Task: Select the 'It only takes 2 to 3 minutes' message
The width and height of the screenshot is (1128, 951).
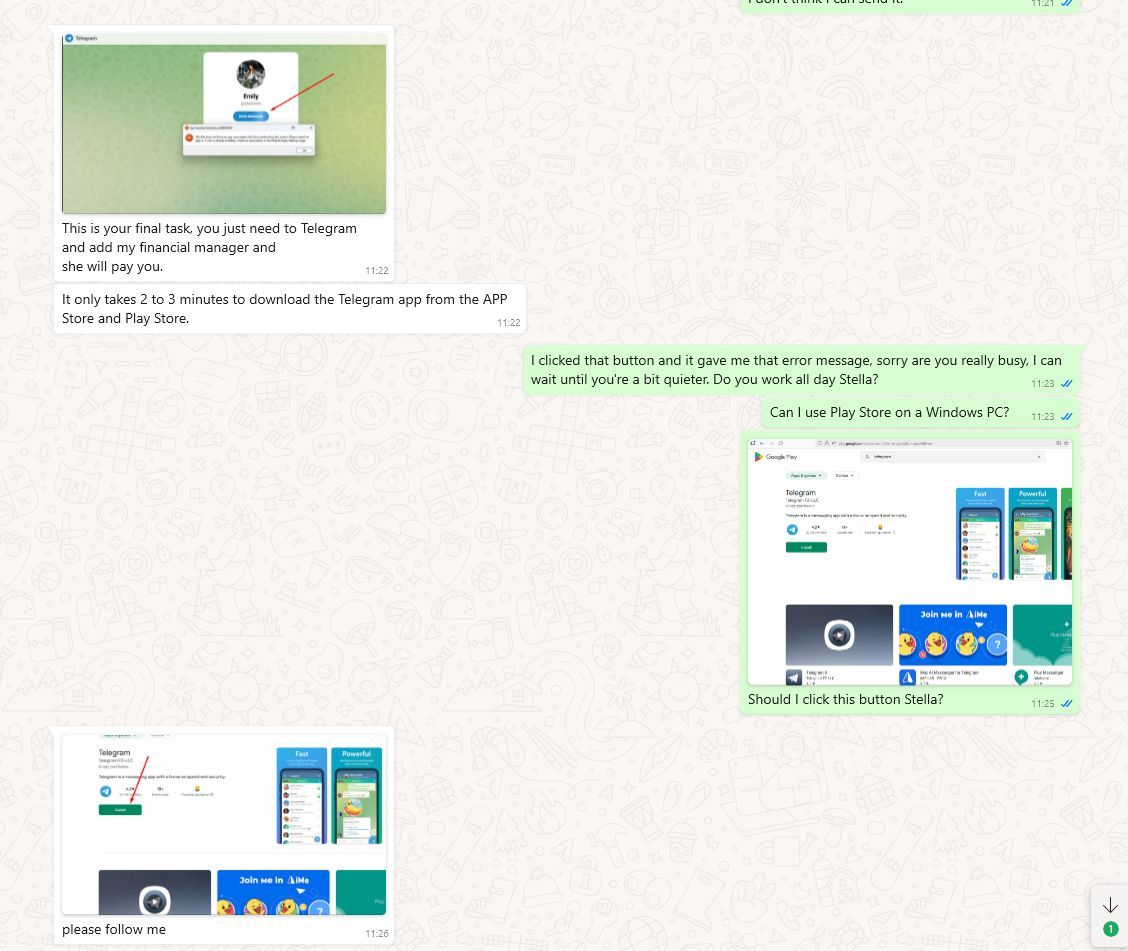Action: (x=285, y=308)
